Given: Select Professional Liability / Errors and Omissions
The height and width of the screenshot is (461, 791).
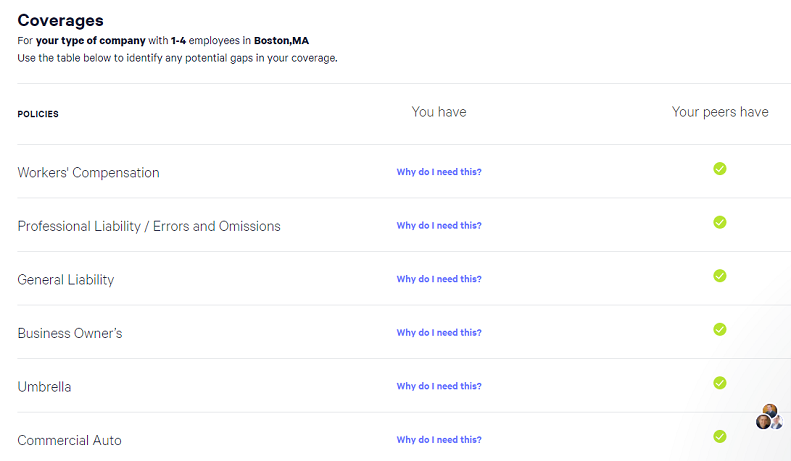Looking at the screenshot, I should (x=149, y=226).
